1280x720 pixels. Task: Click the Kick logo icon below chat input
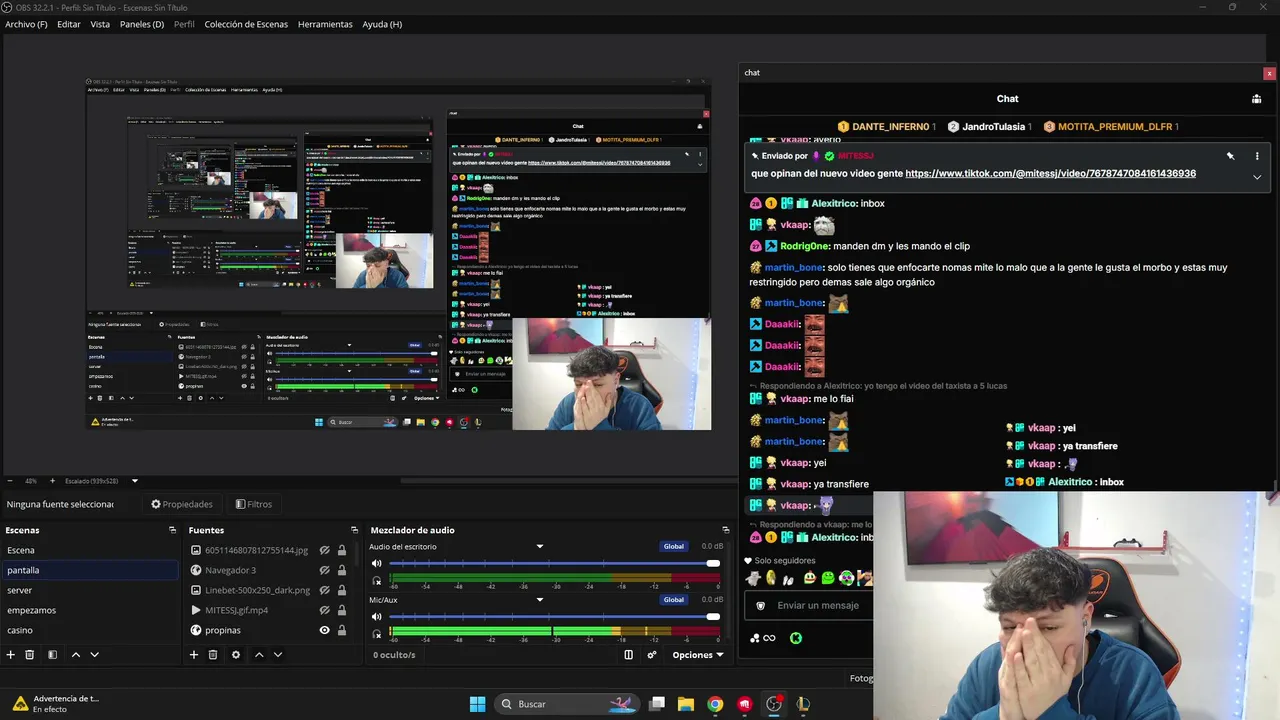click(x=796, y=638)
